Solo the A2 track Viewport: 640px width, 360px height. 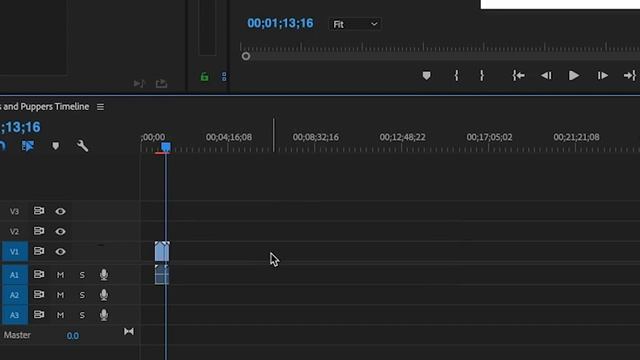coord(82,295)
